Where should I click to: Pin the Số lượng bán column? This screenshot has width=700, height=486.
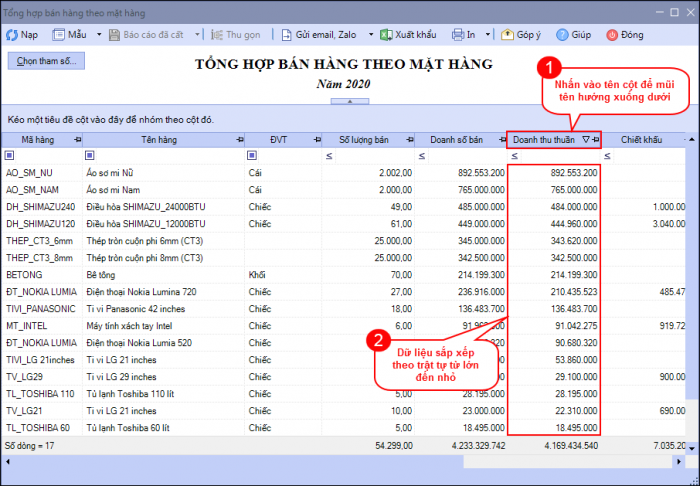(408, 140)
